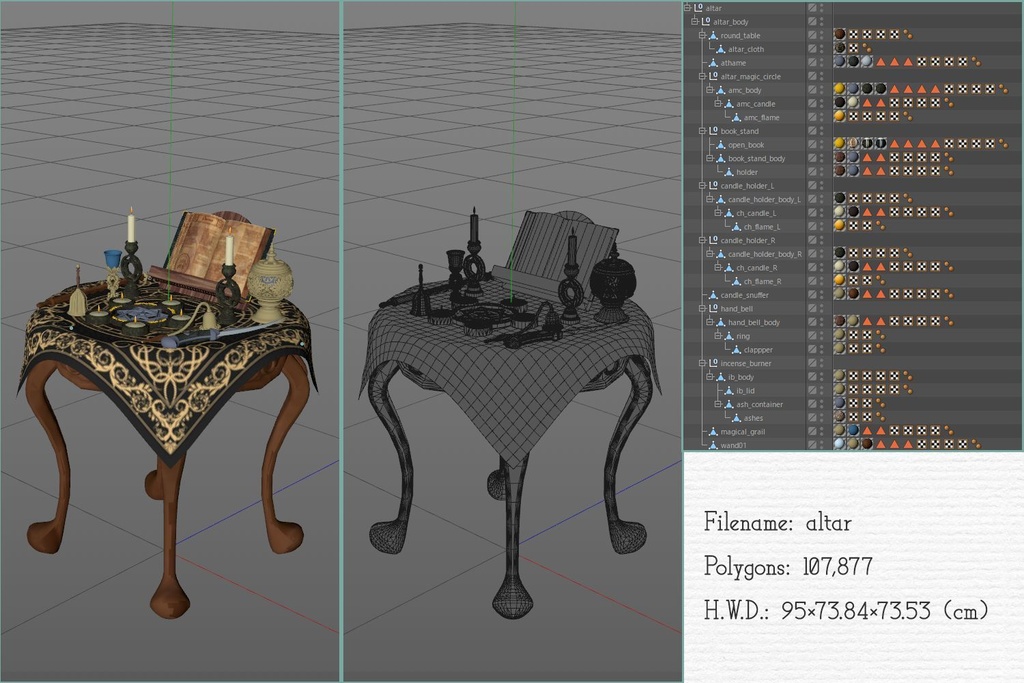Collapse the candle_holder_L group

click(x=703, y=185)
